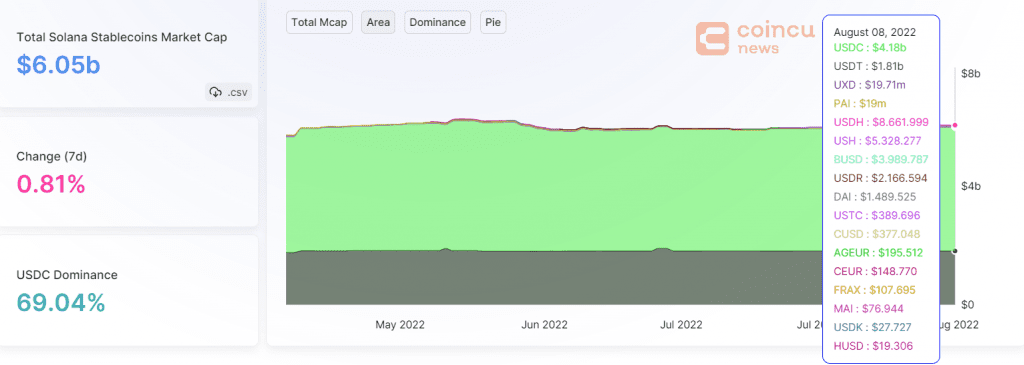1024x365 pixels.
Task: Click the Jun 2022 axis label
Action: pos(545,325)
